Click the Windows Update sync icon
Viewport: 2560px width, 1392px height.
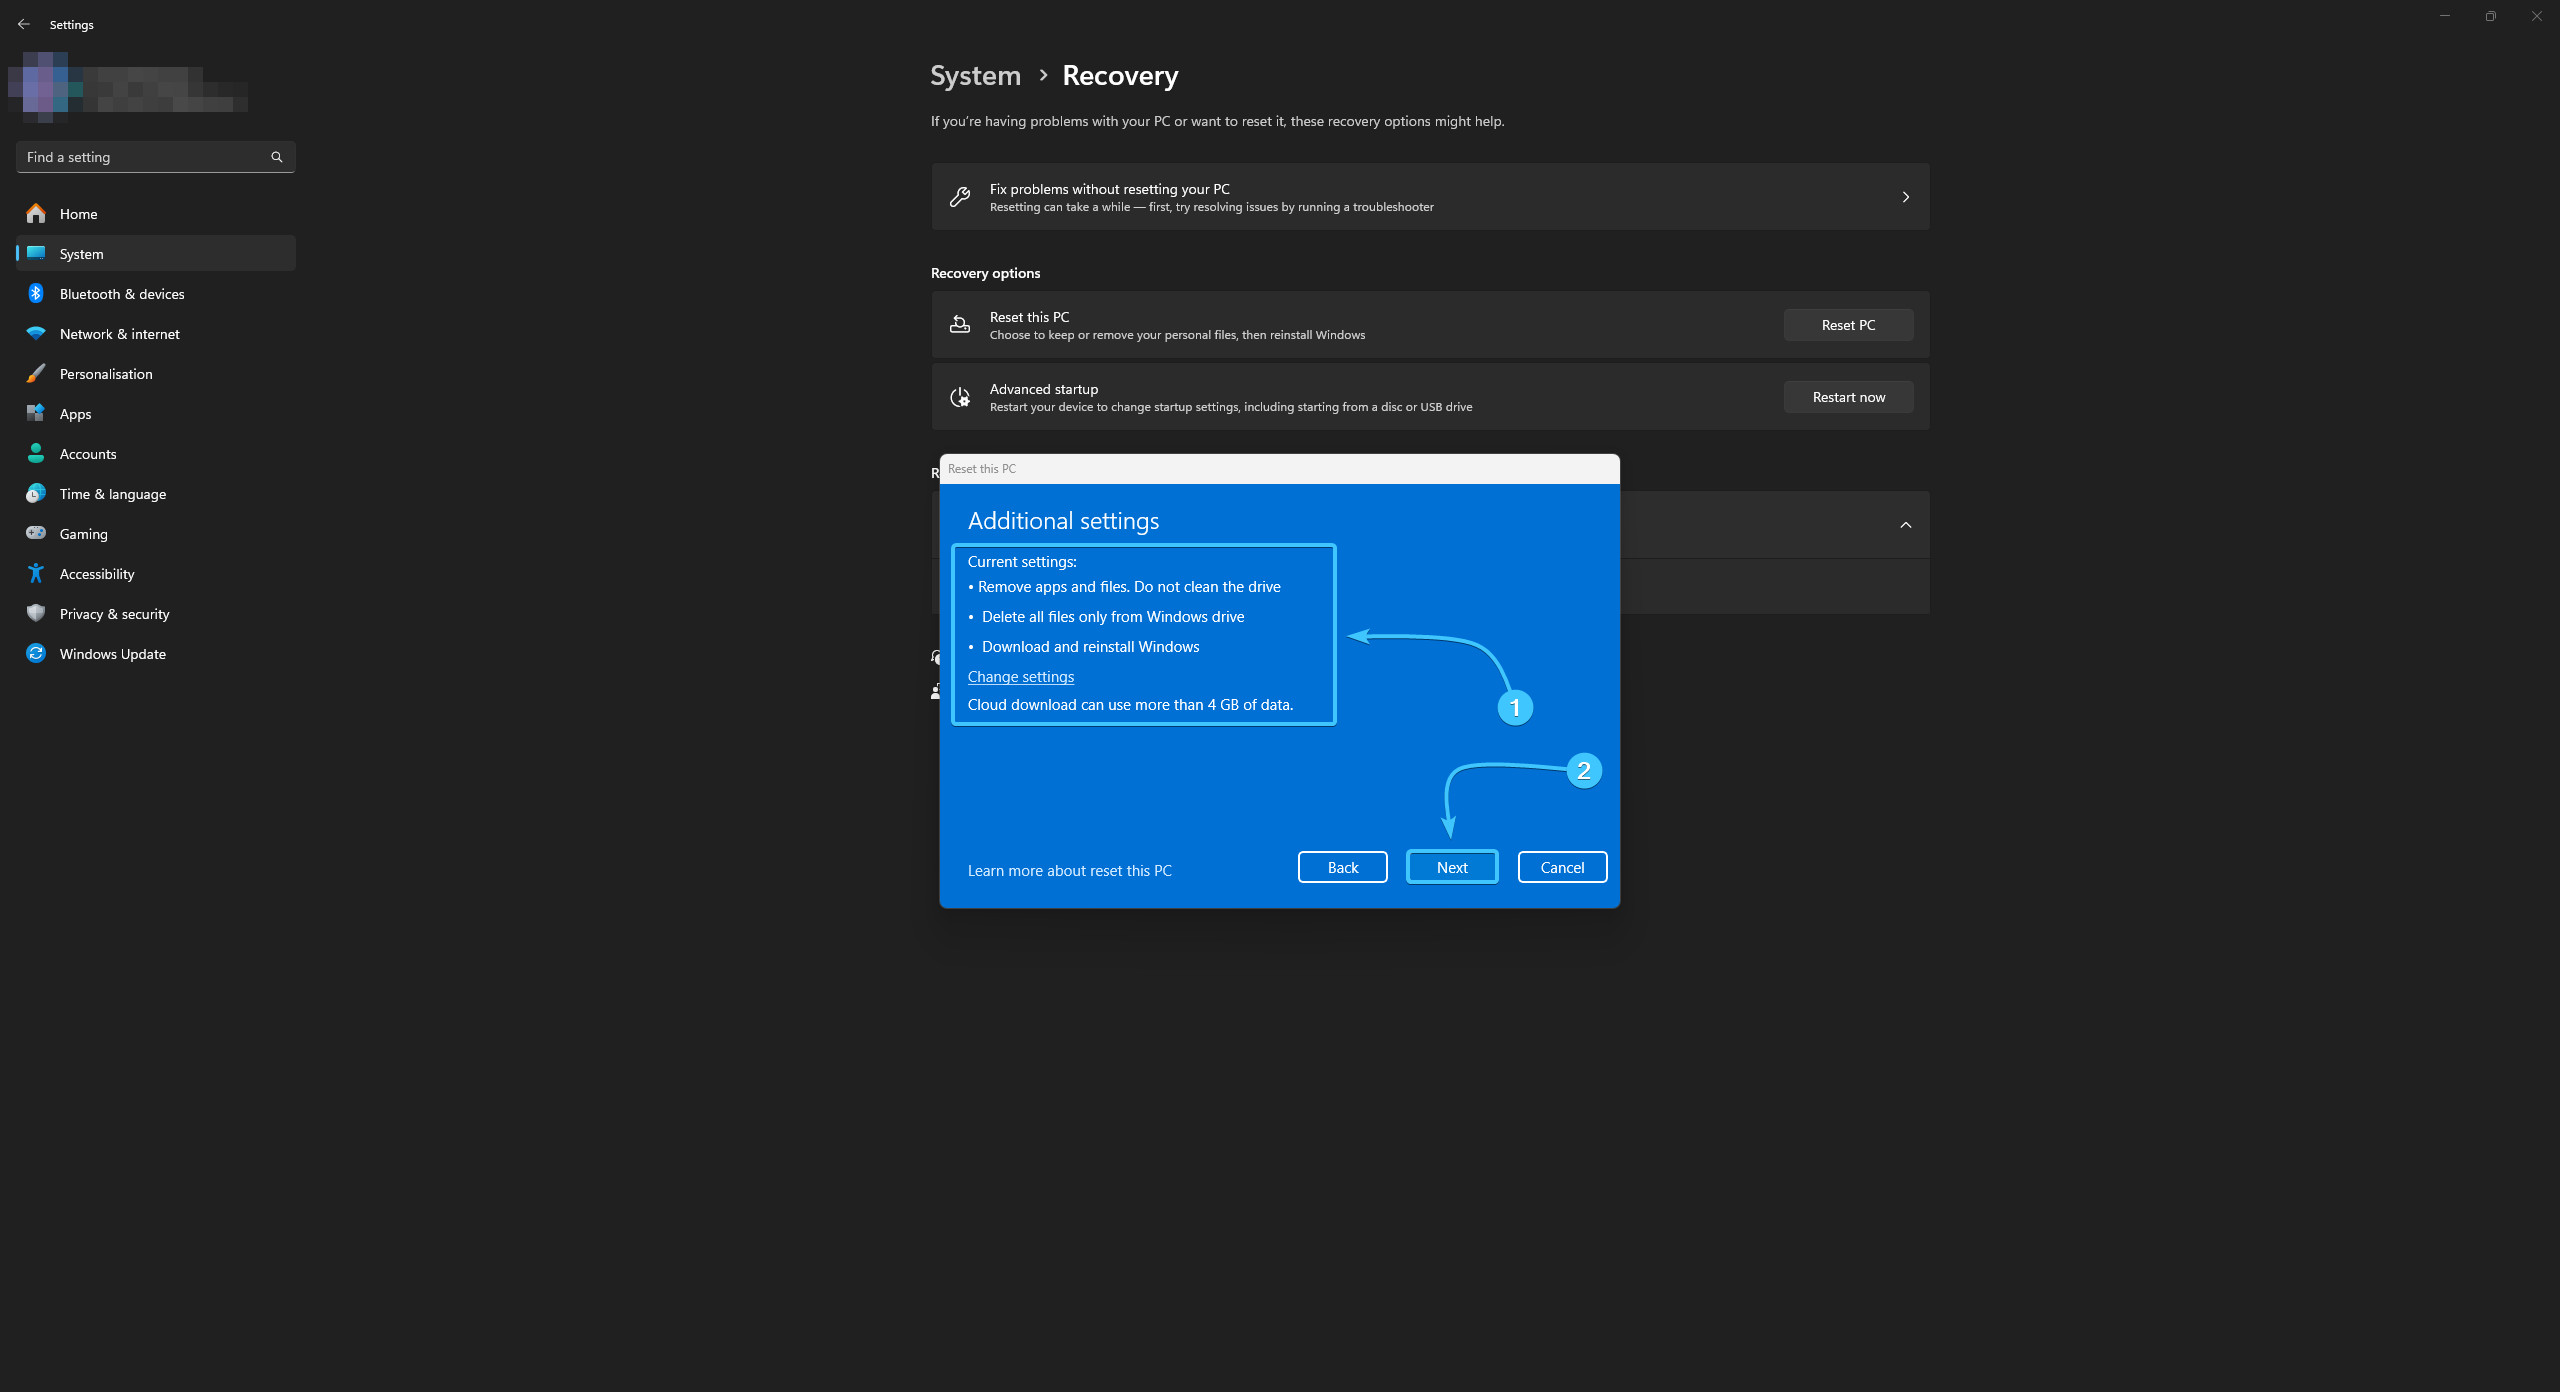pos(36,653)
